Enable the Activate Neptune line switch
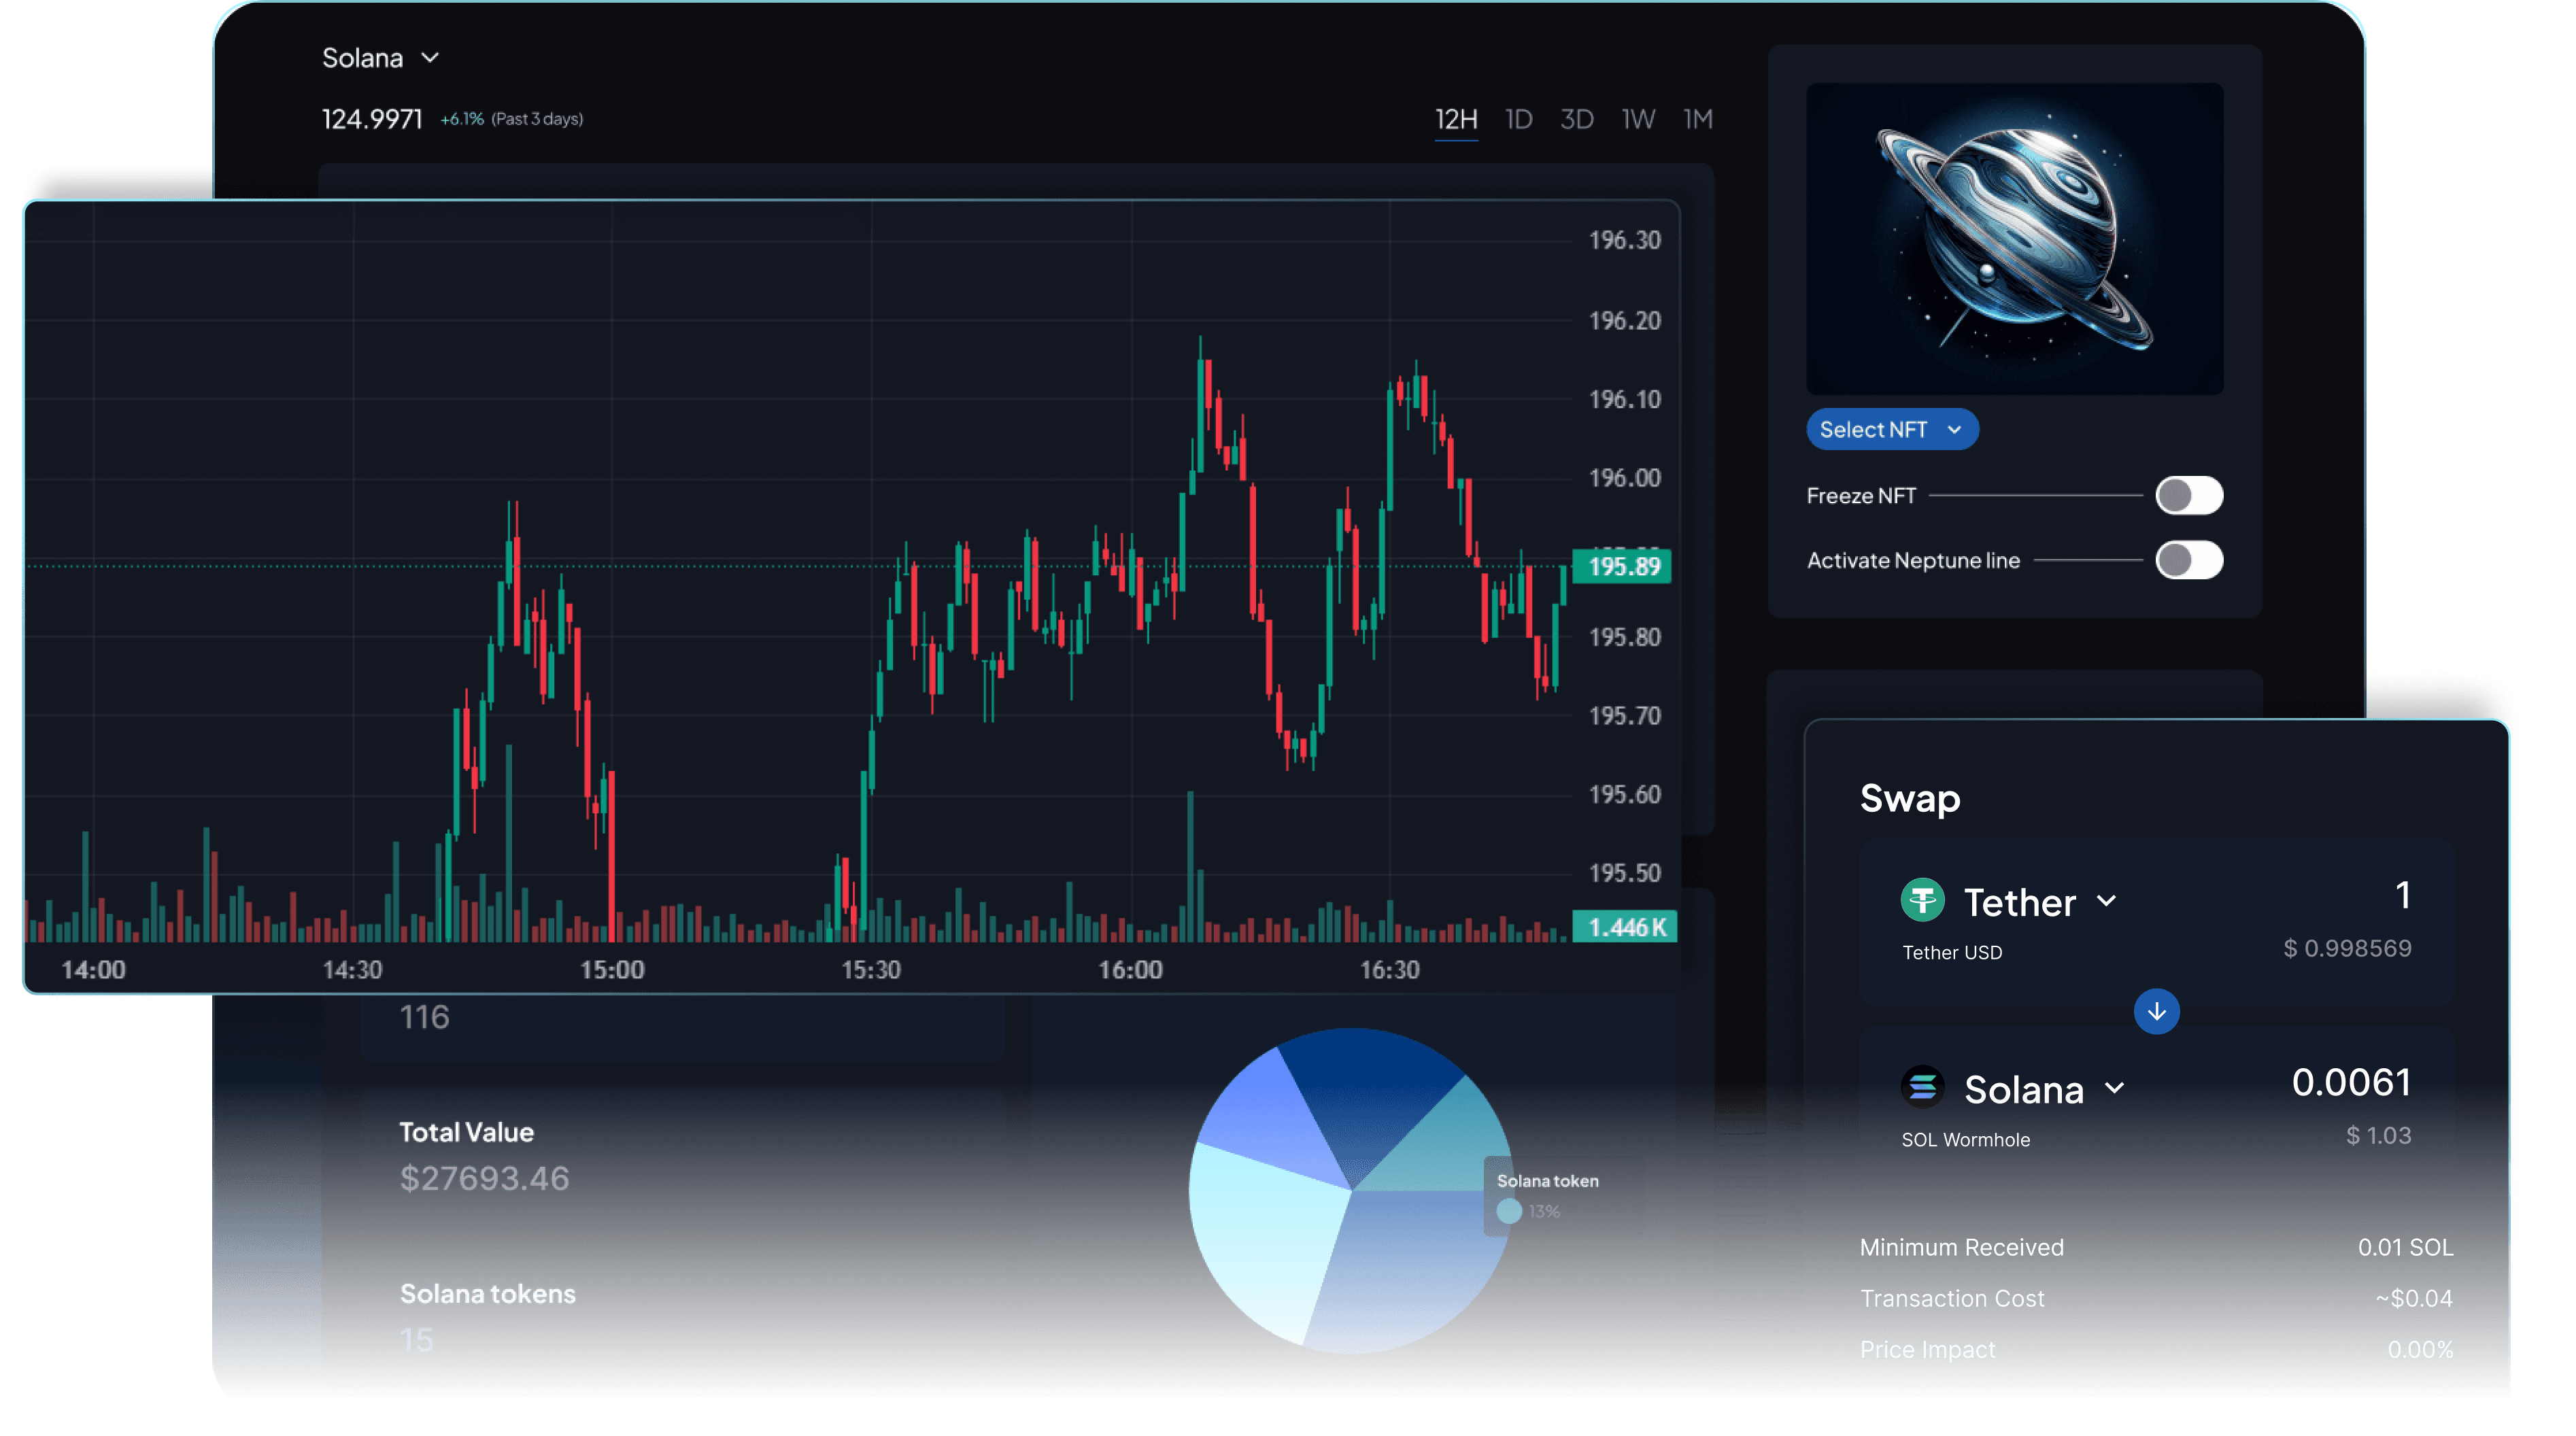This screenshot has height=1436, width=2576. [2188, 560]
